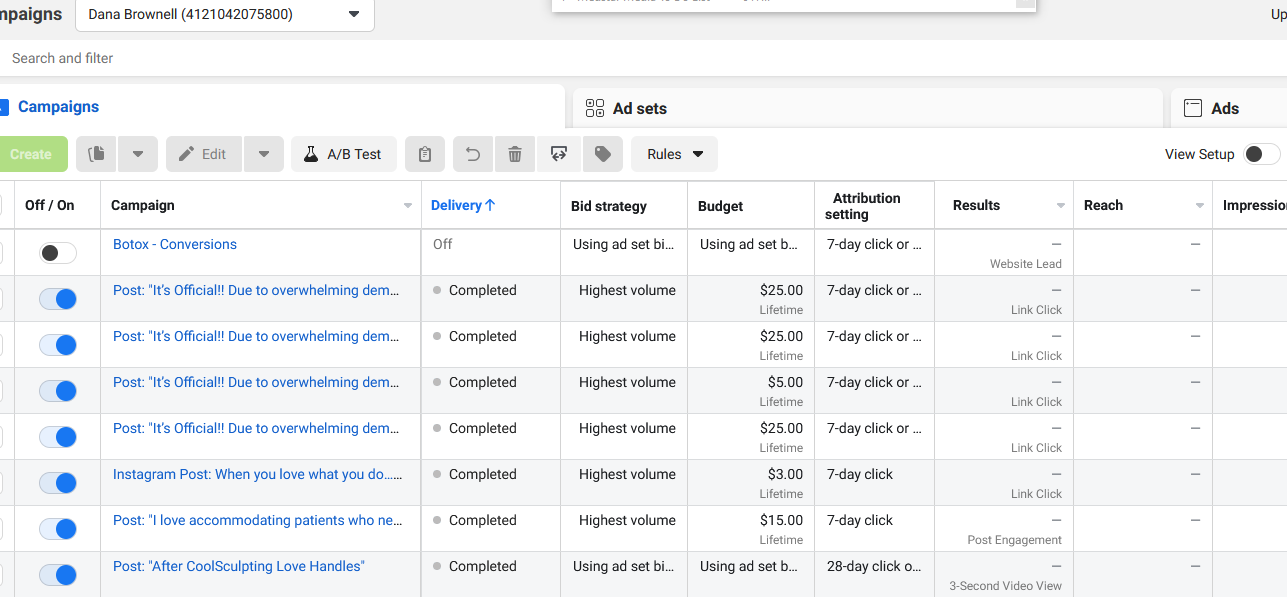Open the Botox - Conversions campaign link
The width and height of the screenshot is (1287, 597).
click(175, 244)
